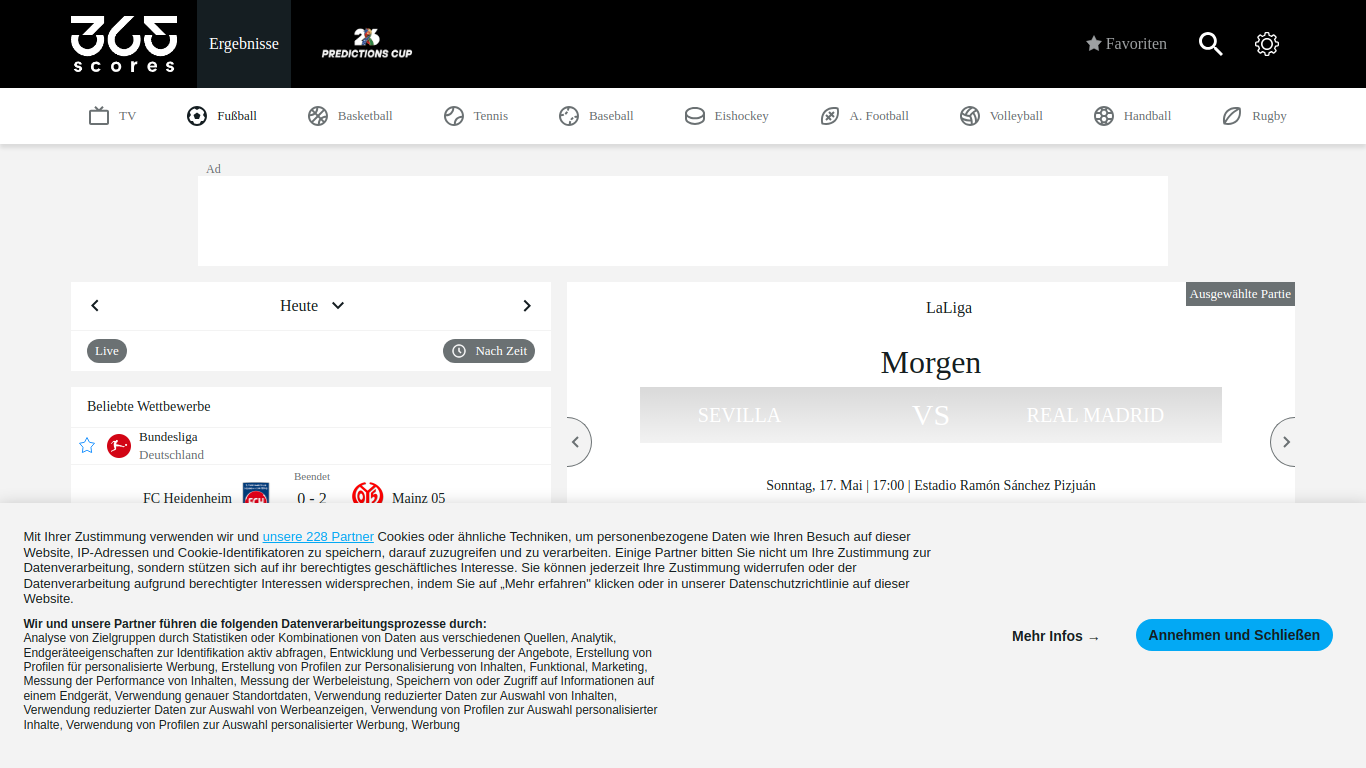Click the Tennis ball icon

coord(454,116)
